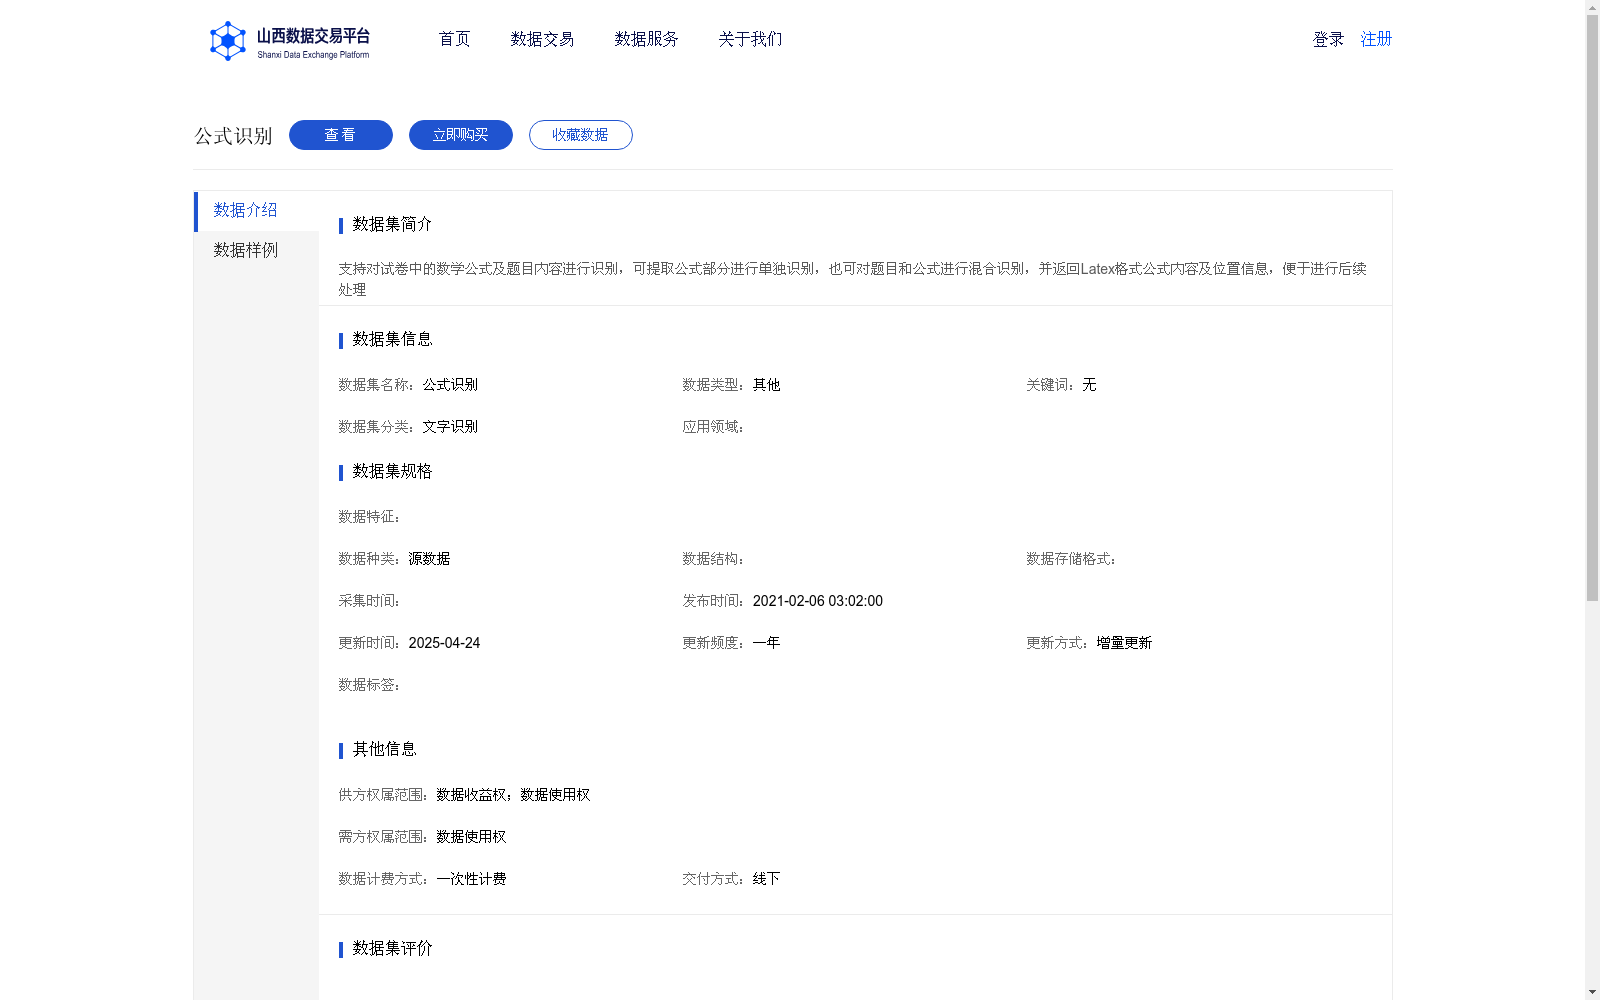
Task: Click the 数据结构 label
Action: [713, 559]
